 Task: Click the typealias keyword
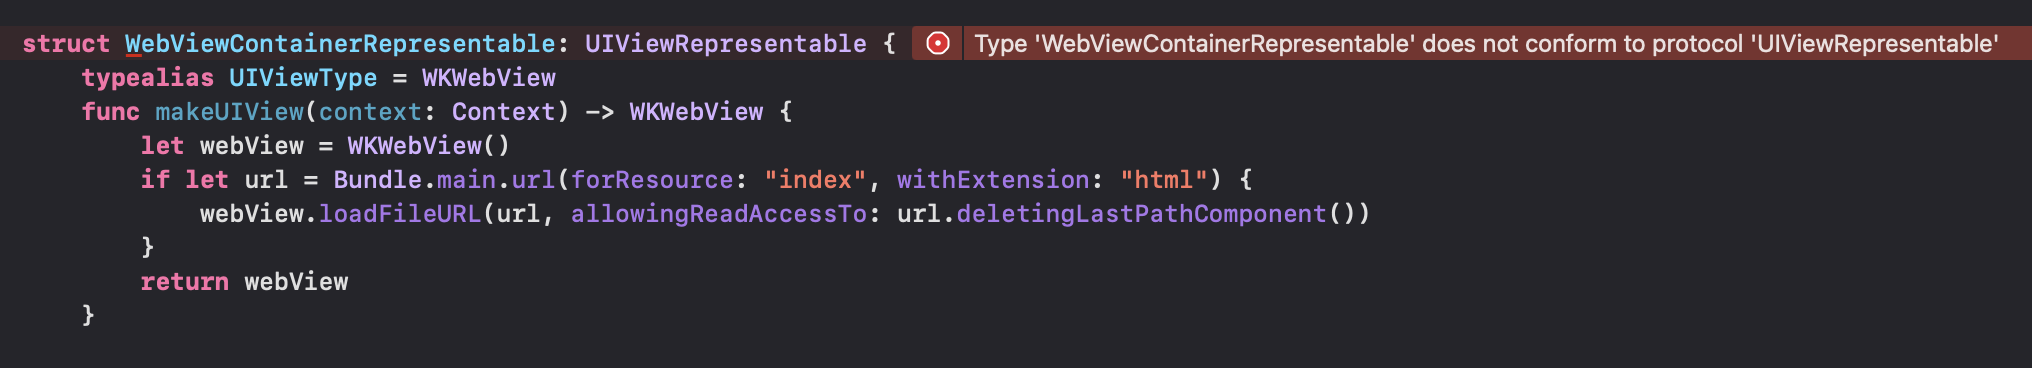148,77
